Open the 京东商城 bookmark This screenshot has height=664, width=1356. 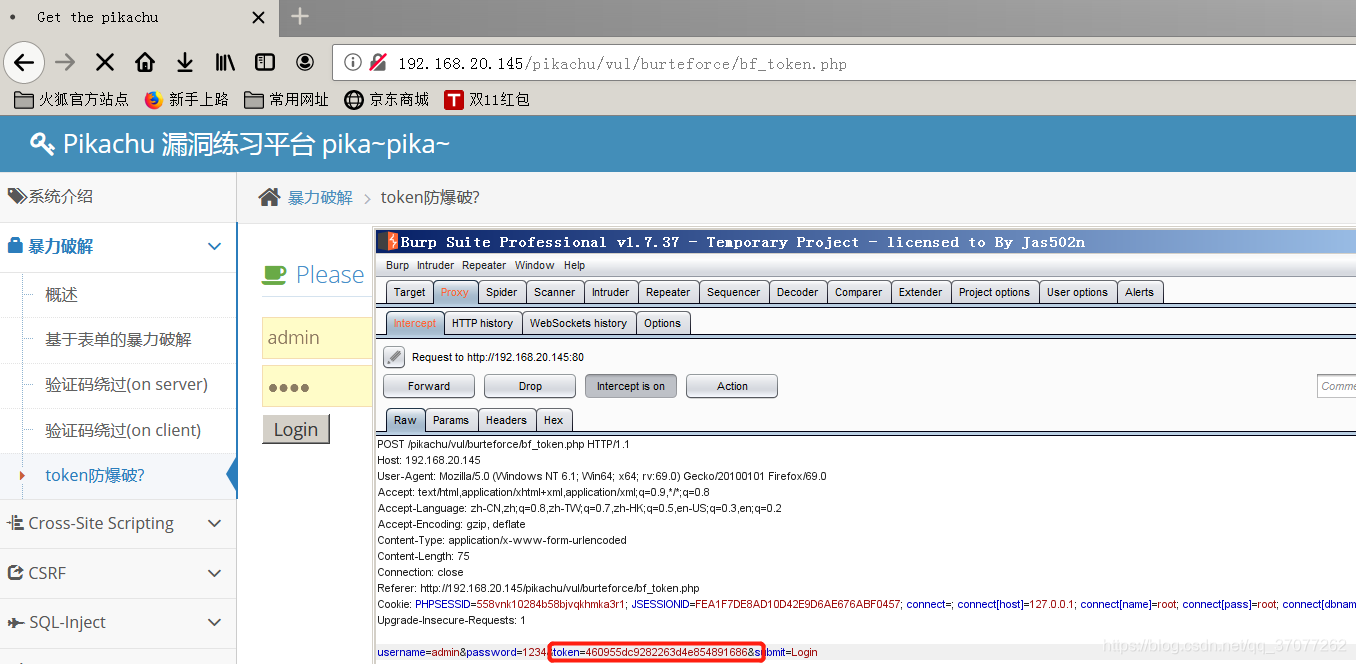pyautogui.click(x=386, y=99)
